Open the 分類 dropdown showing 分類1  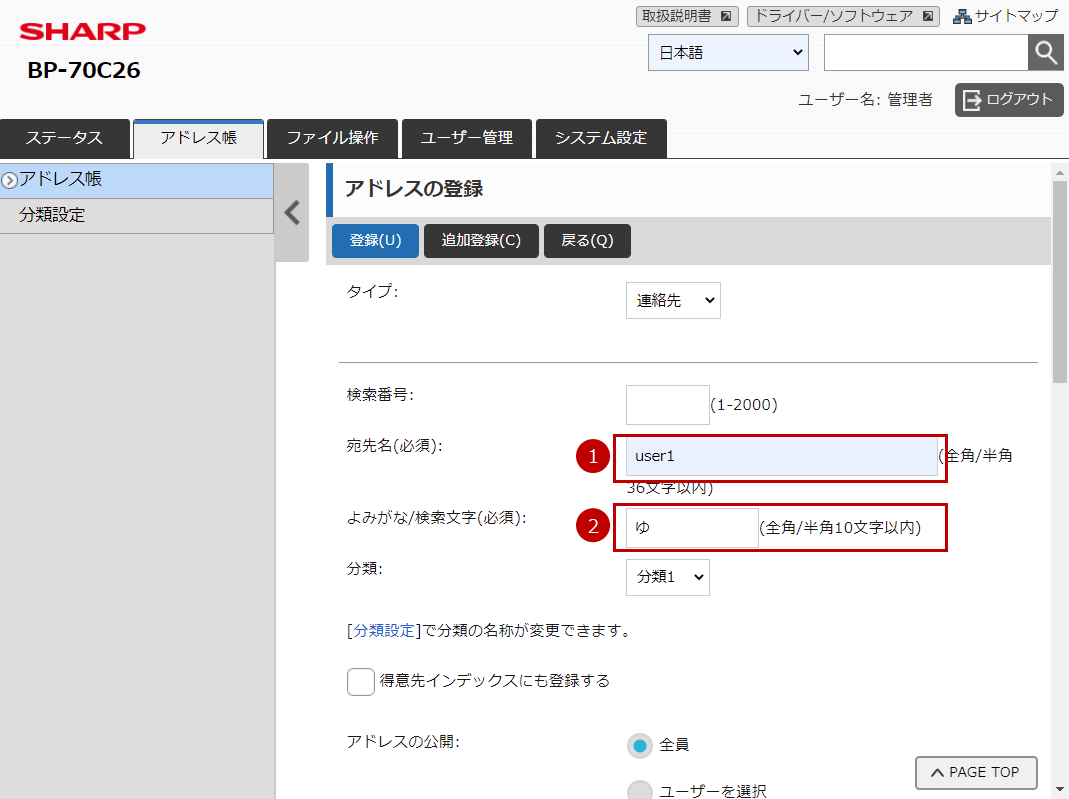click(667, 577)
